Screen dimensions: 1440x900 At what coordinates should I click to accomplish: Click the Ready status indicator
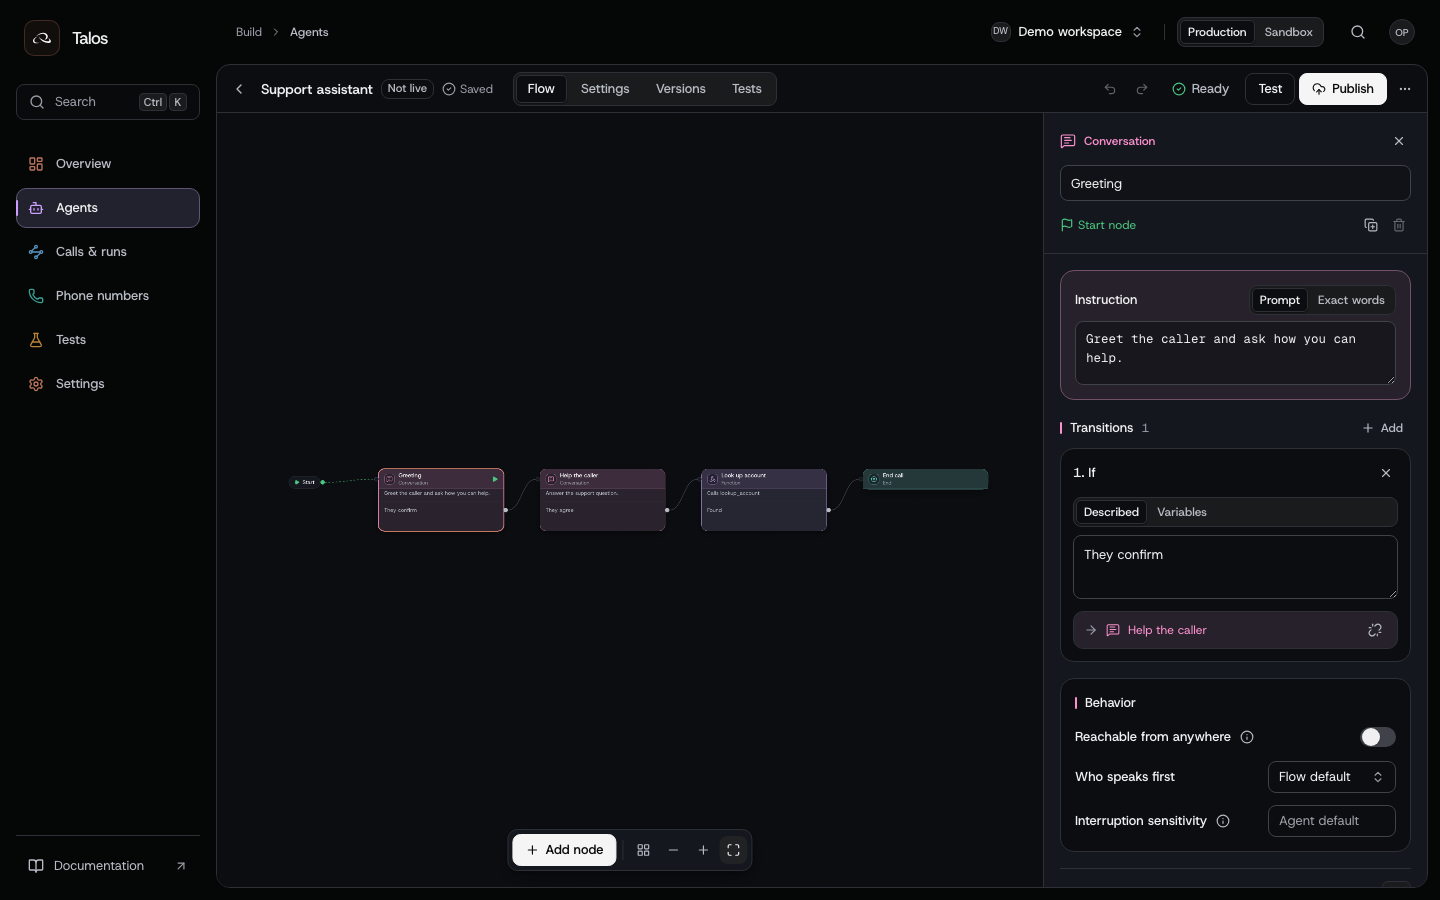(x=1200, y=89)
